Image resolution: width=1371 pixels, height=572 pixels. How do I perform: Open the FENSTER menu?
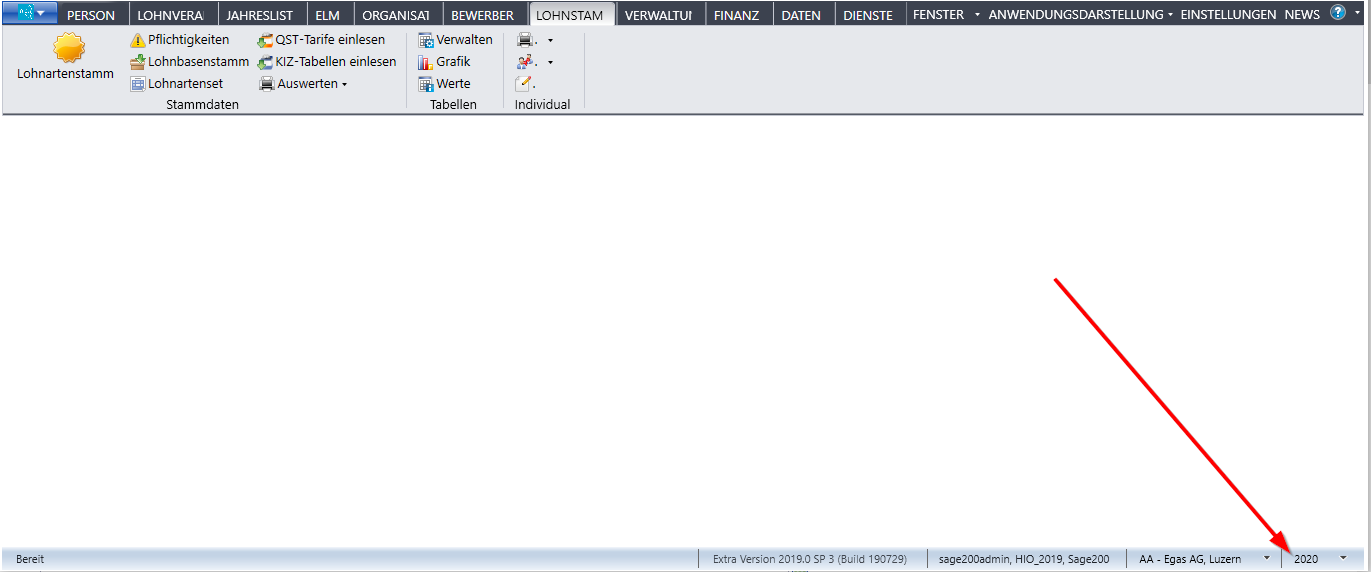pos(946,15)
